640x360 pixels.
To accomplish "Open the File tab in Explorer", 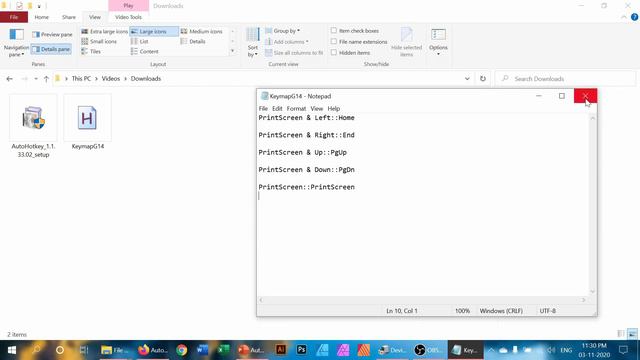I will (x=14, y=17).
